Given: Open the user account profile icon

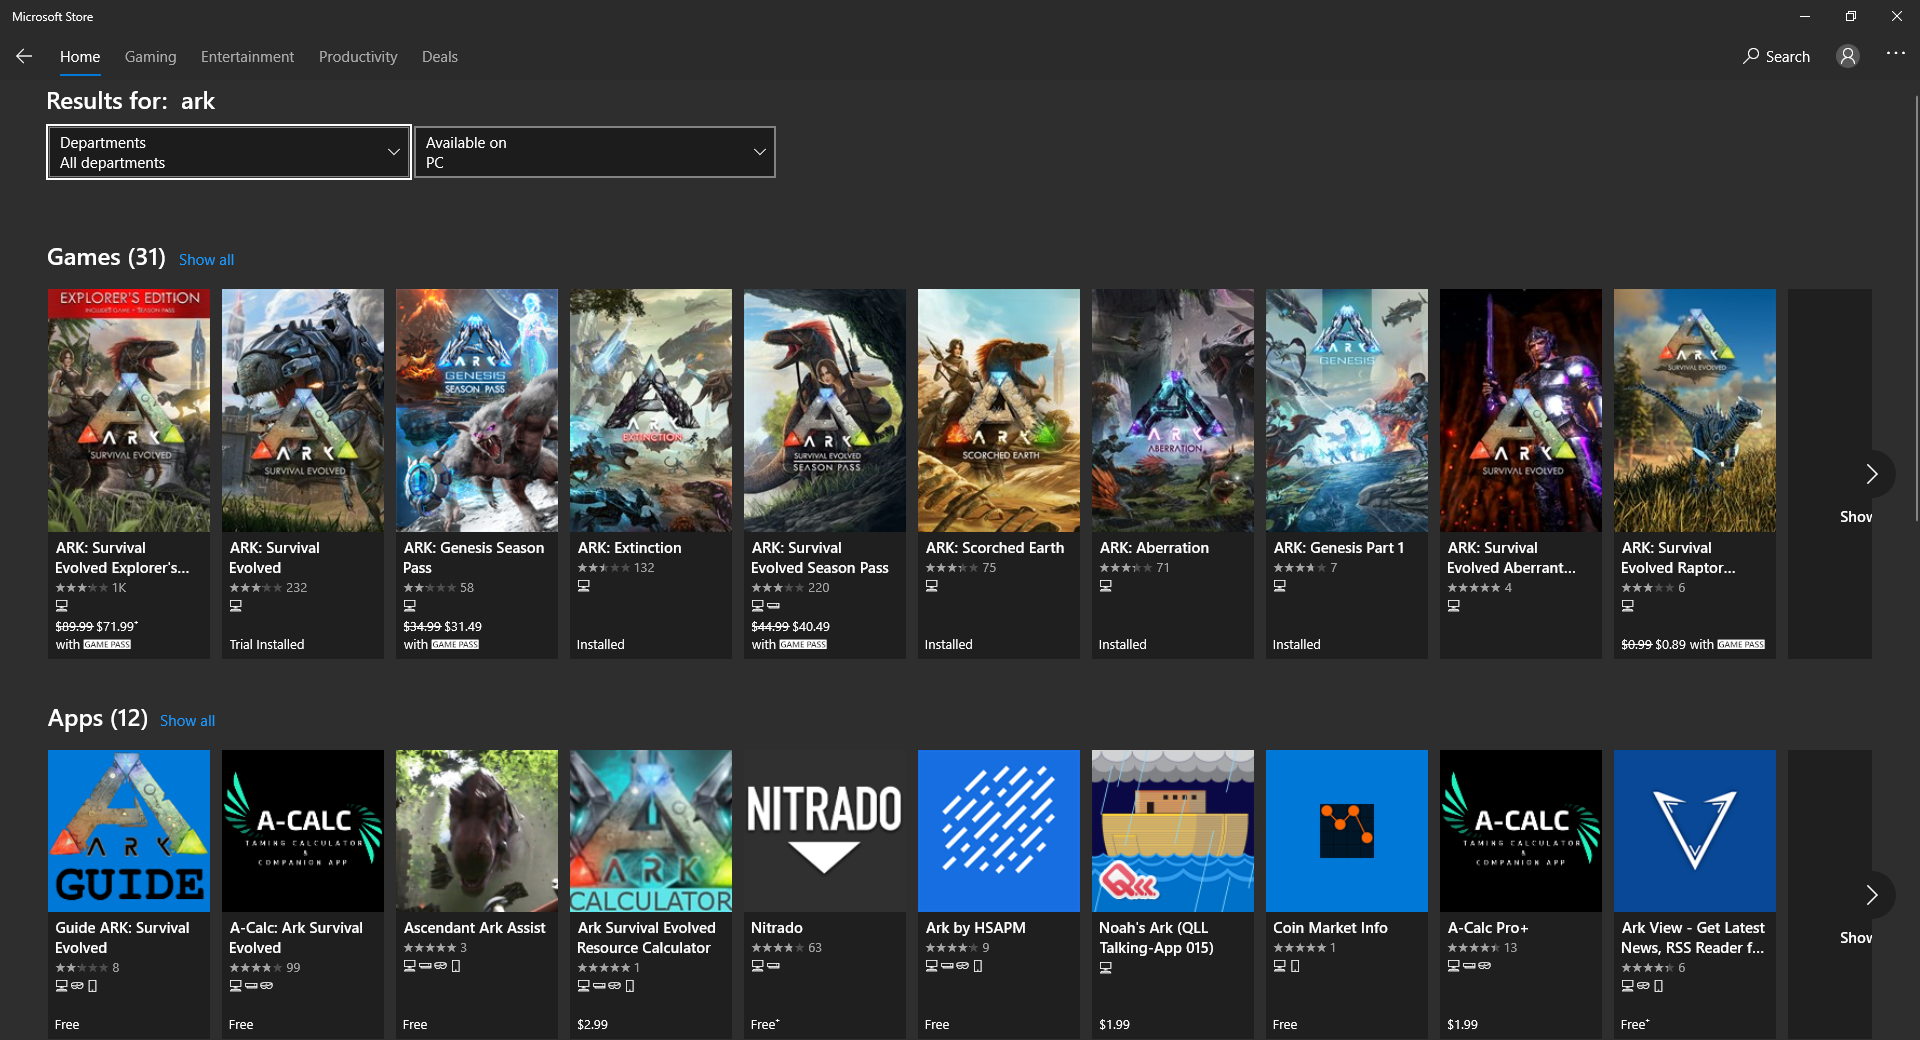Looking at the screenshot, I should click(1848, 57).
